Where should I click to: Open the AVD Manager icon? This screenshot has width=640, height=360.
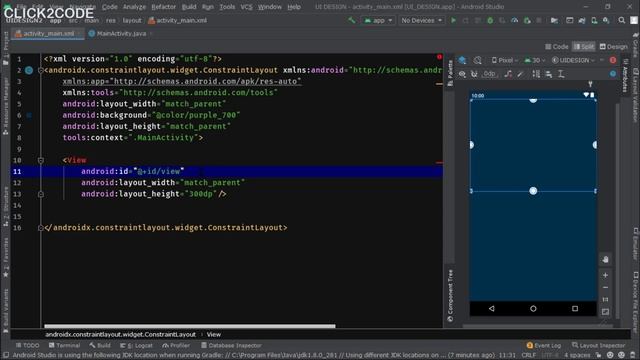tap(594, 20)
